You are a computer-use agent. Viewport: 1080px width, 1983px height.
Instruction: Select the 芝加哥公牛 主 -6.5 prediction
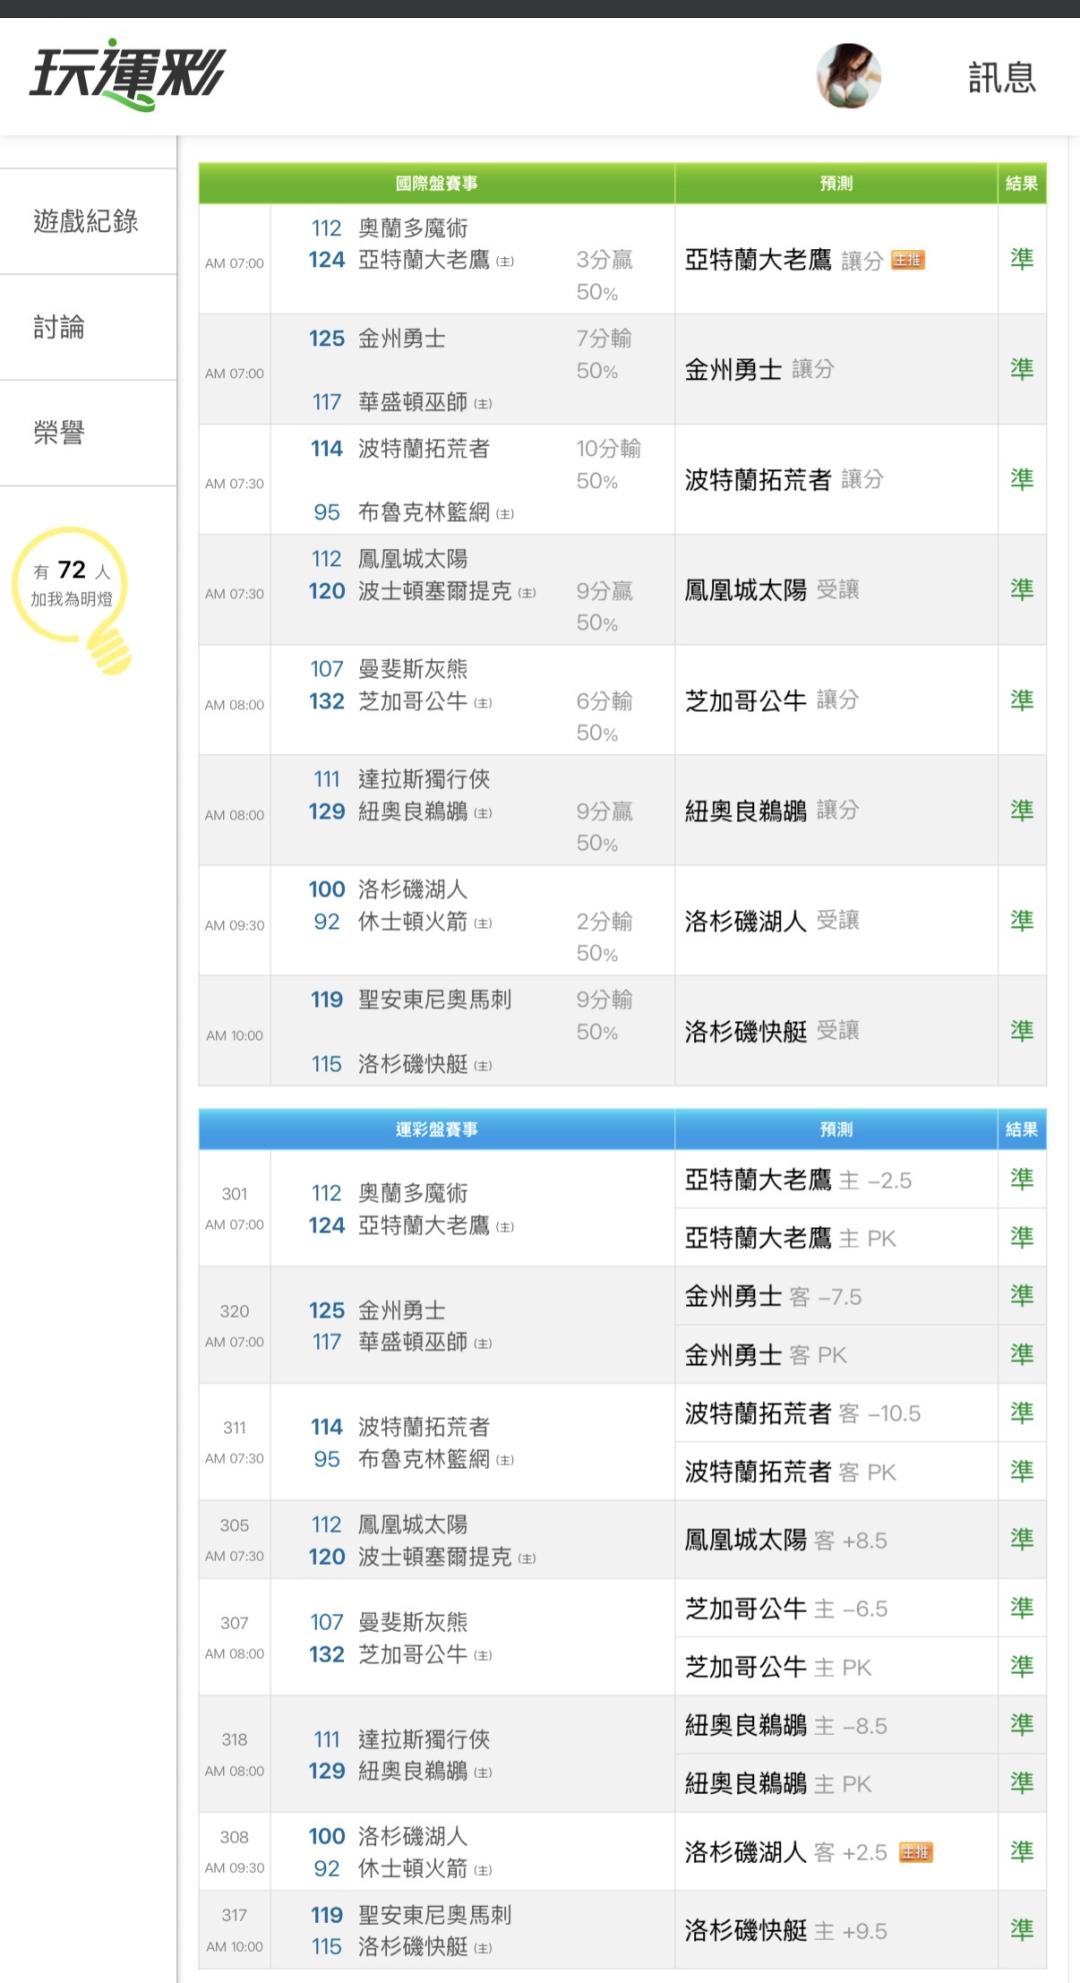(x=786, y=1609)
